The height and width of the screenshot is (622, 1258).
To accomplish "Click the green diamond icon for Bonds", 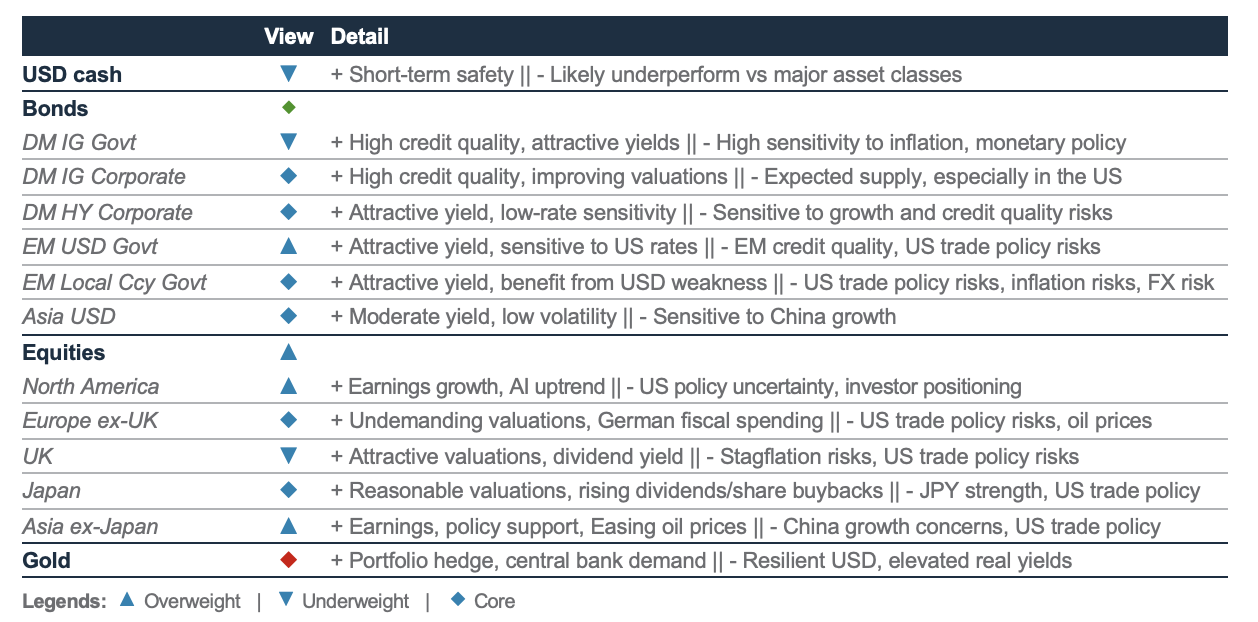I will point(289,107).
